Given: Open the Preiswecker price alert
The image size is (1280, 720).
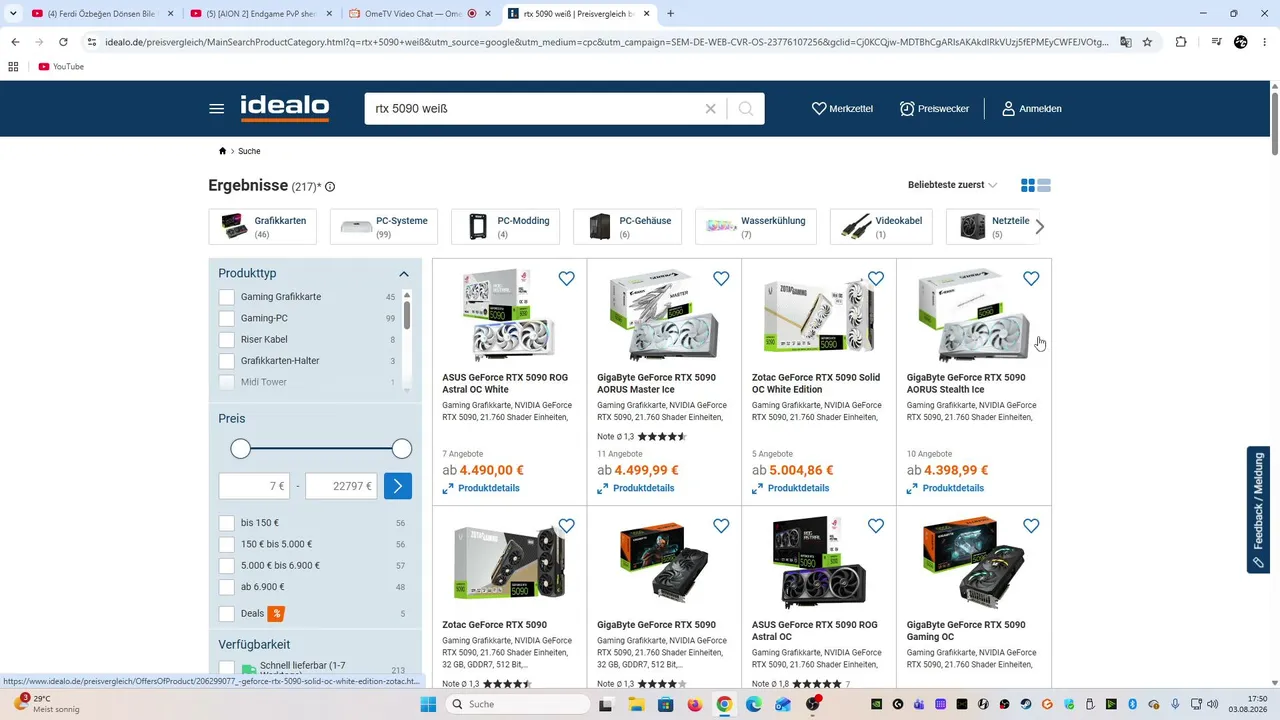Looking at the screenshot, I should [934, 108].
